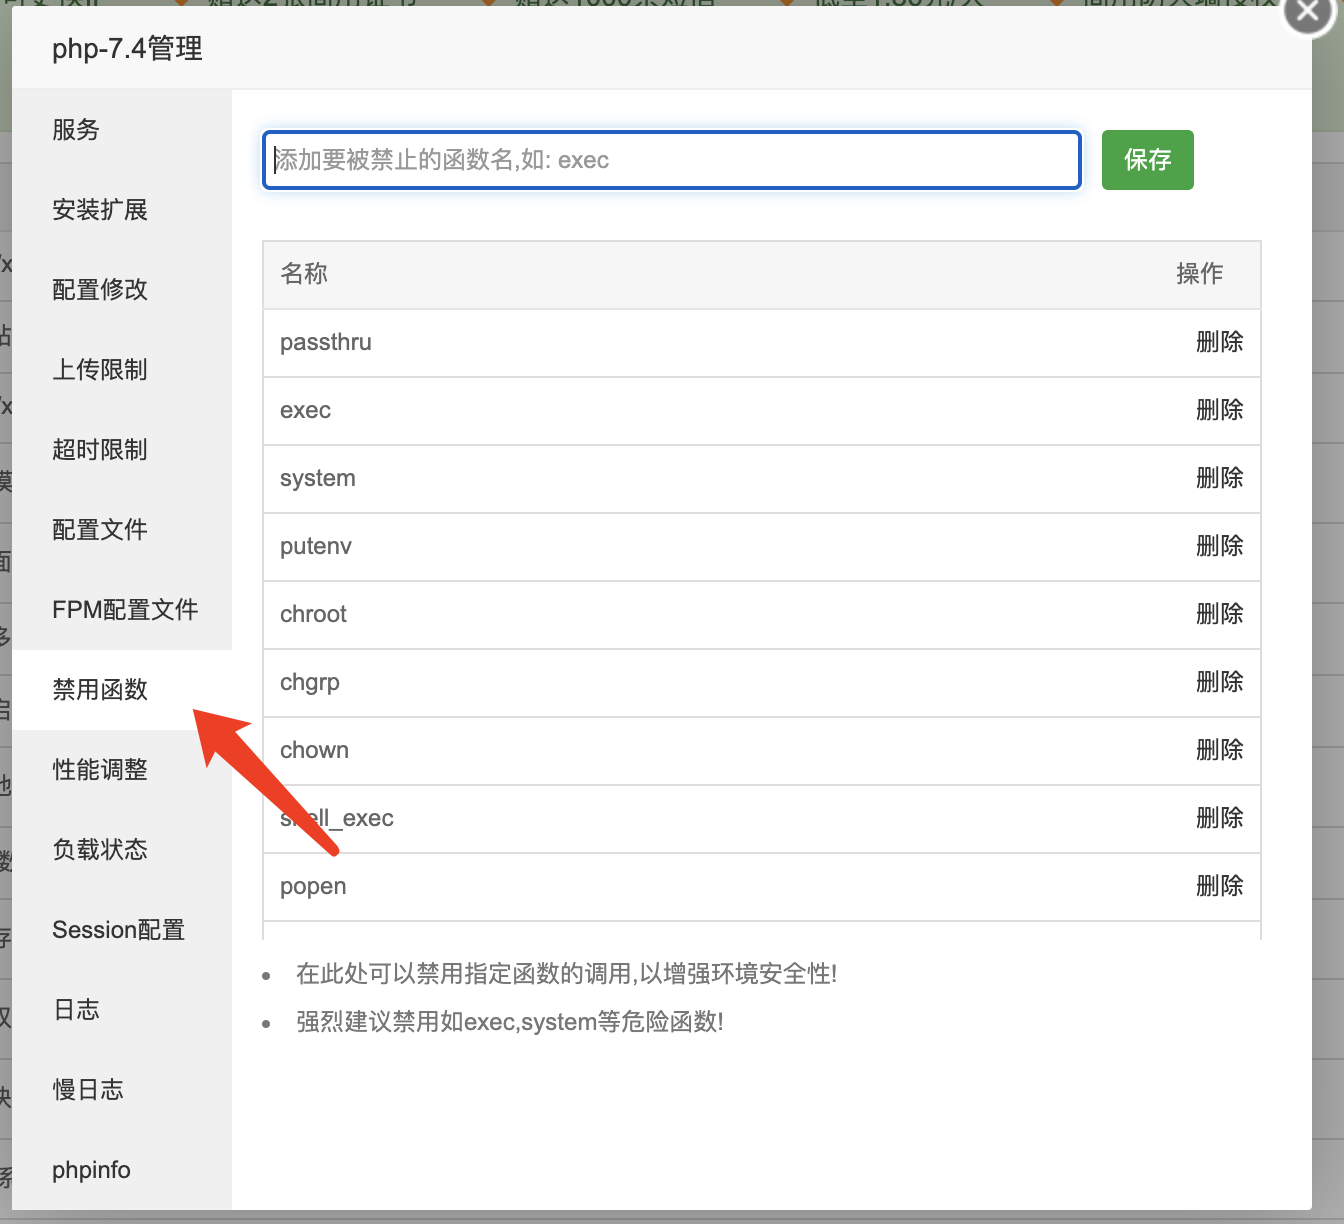1344x1224 pixels.
Task: Click the green 保存 save button
Action: [x=1147, y=160]
